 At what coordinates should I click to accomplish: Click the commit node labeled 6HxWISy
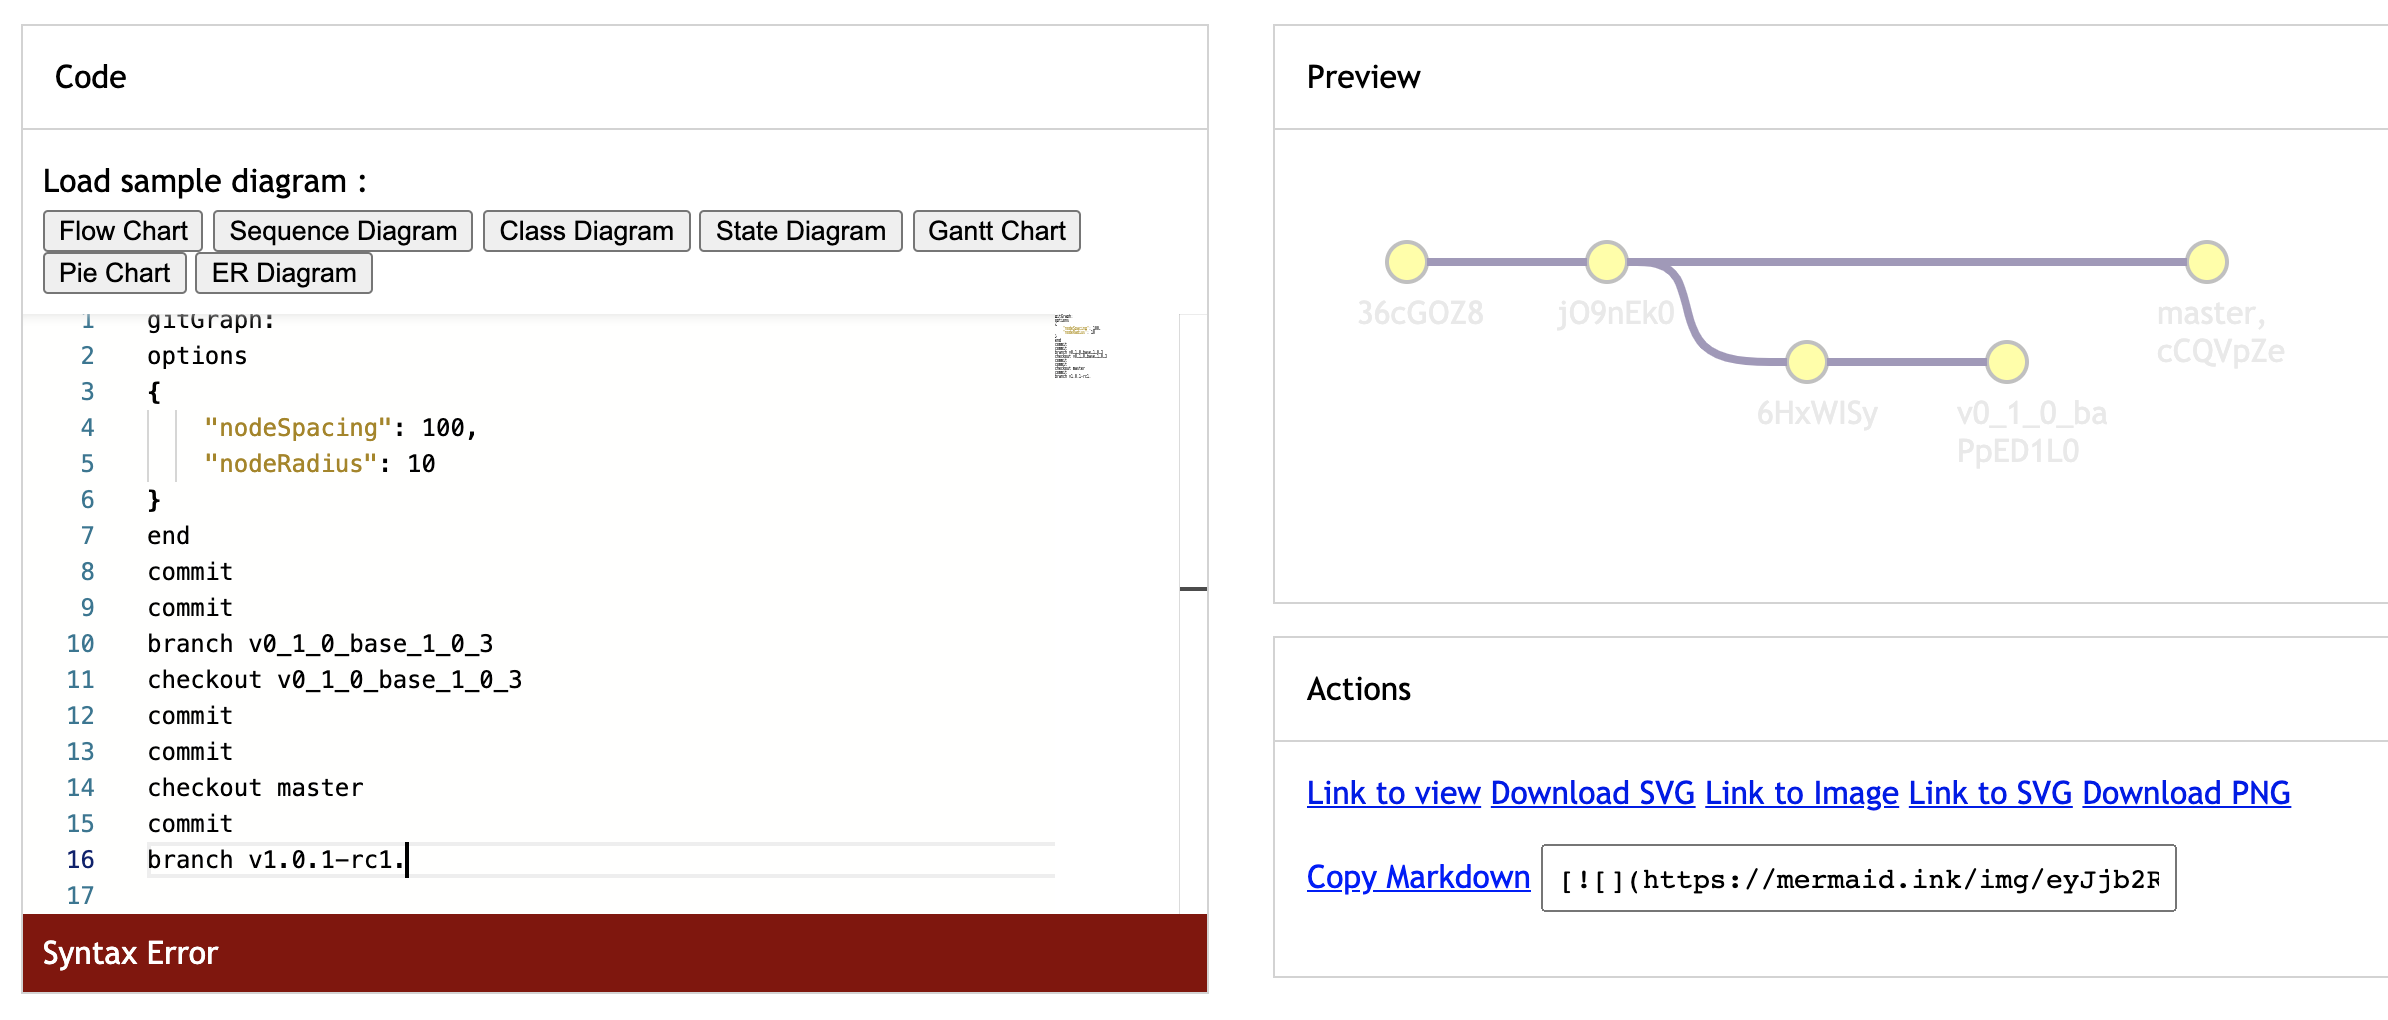[1806, 362]
